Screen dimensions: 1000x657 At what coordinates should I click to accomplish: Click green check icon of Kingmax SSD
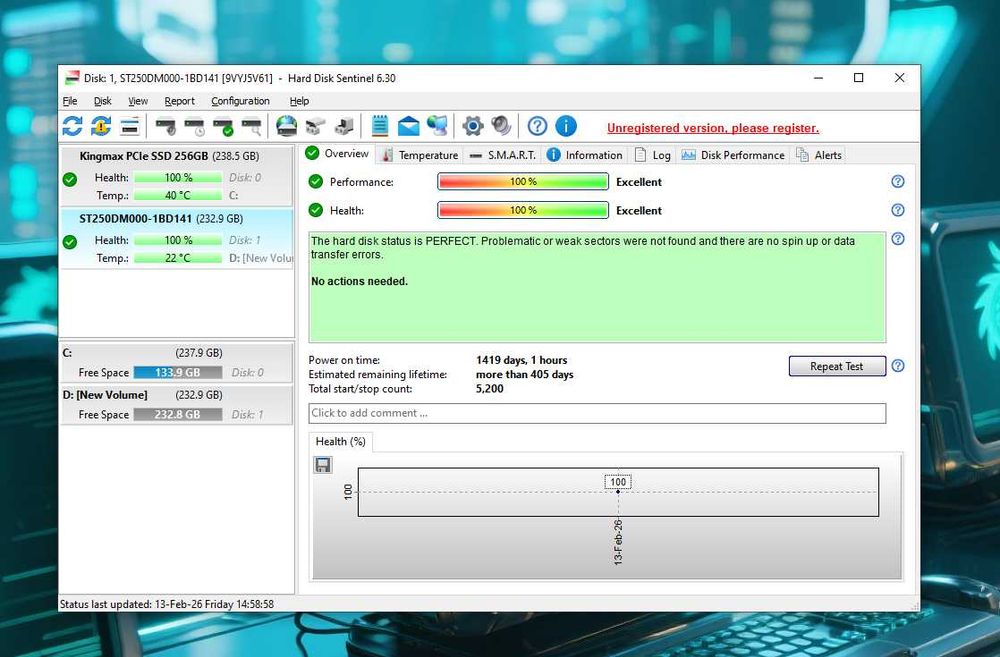tap(70, 179)
